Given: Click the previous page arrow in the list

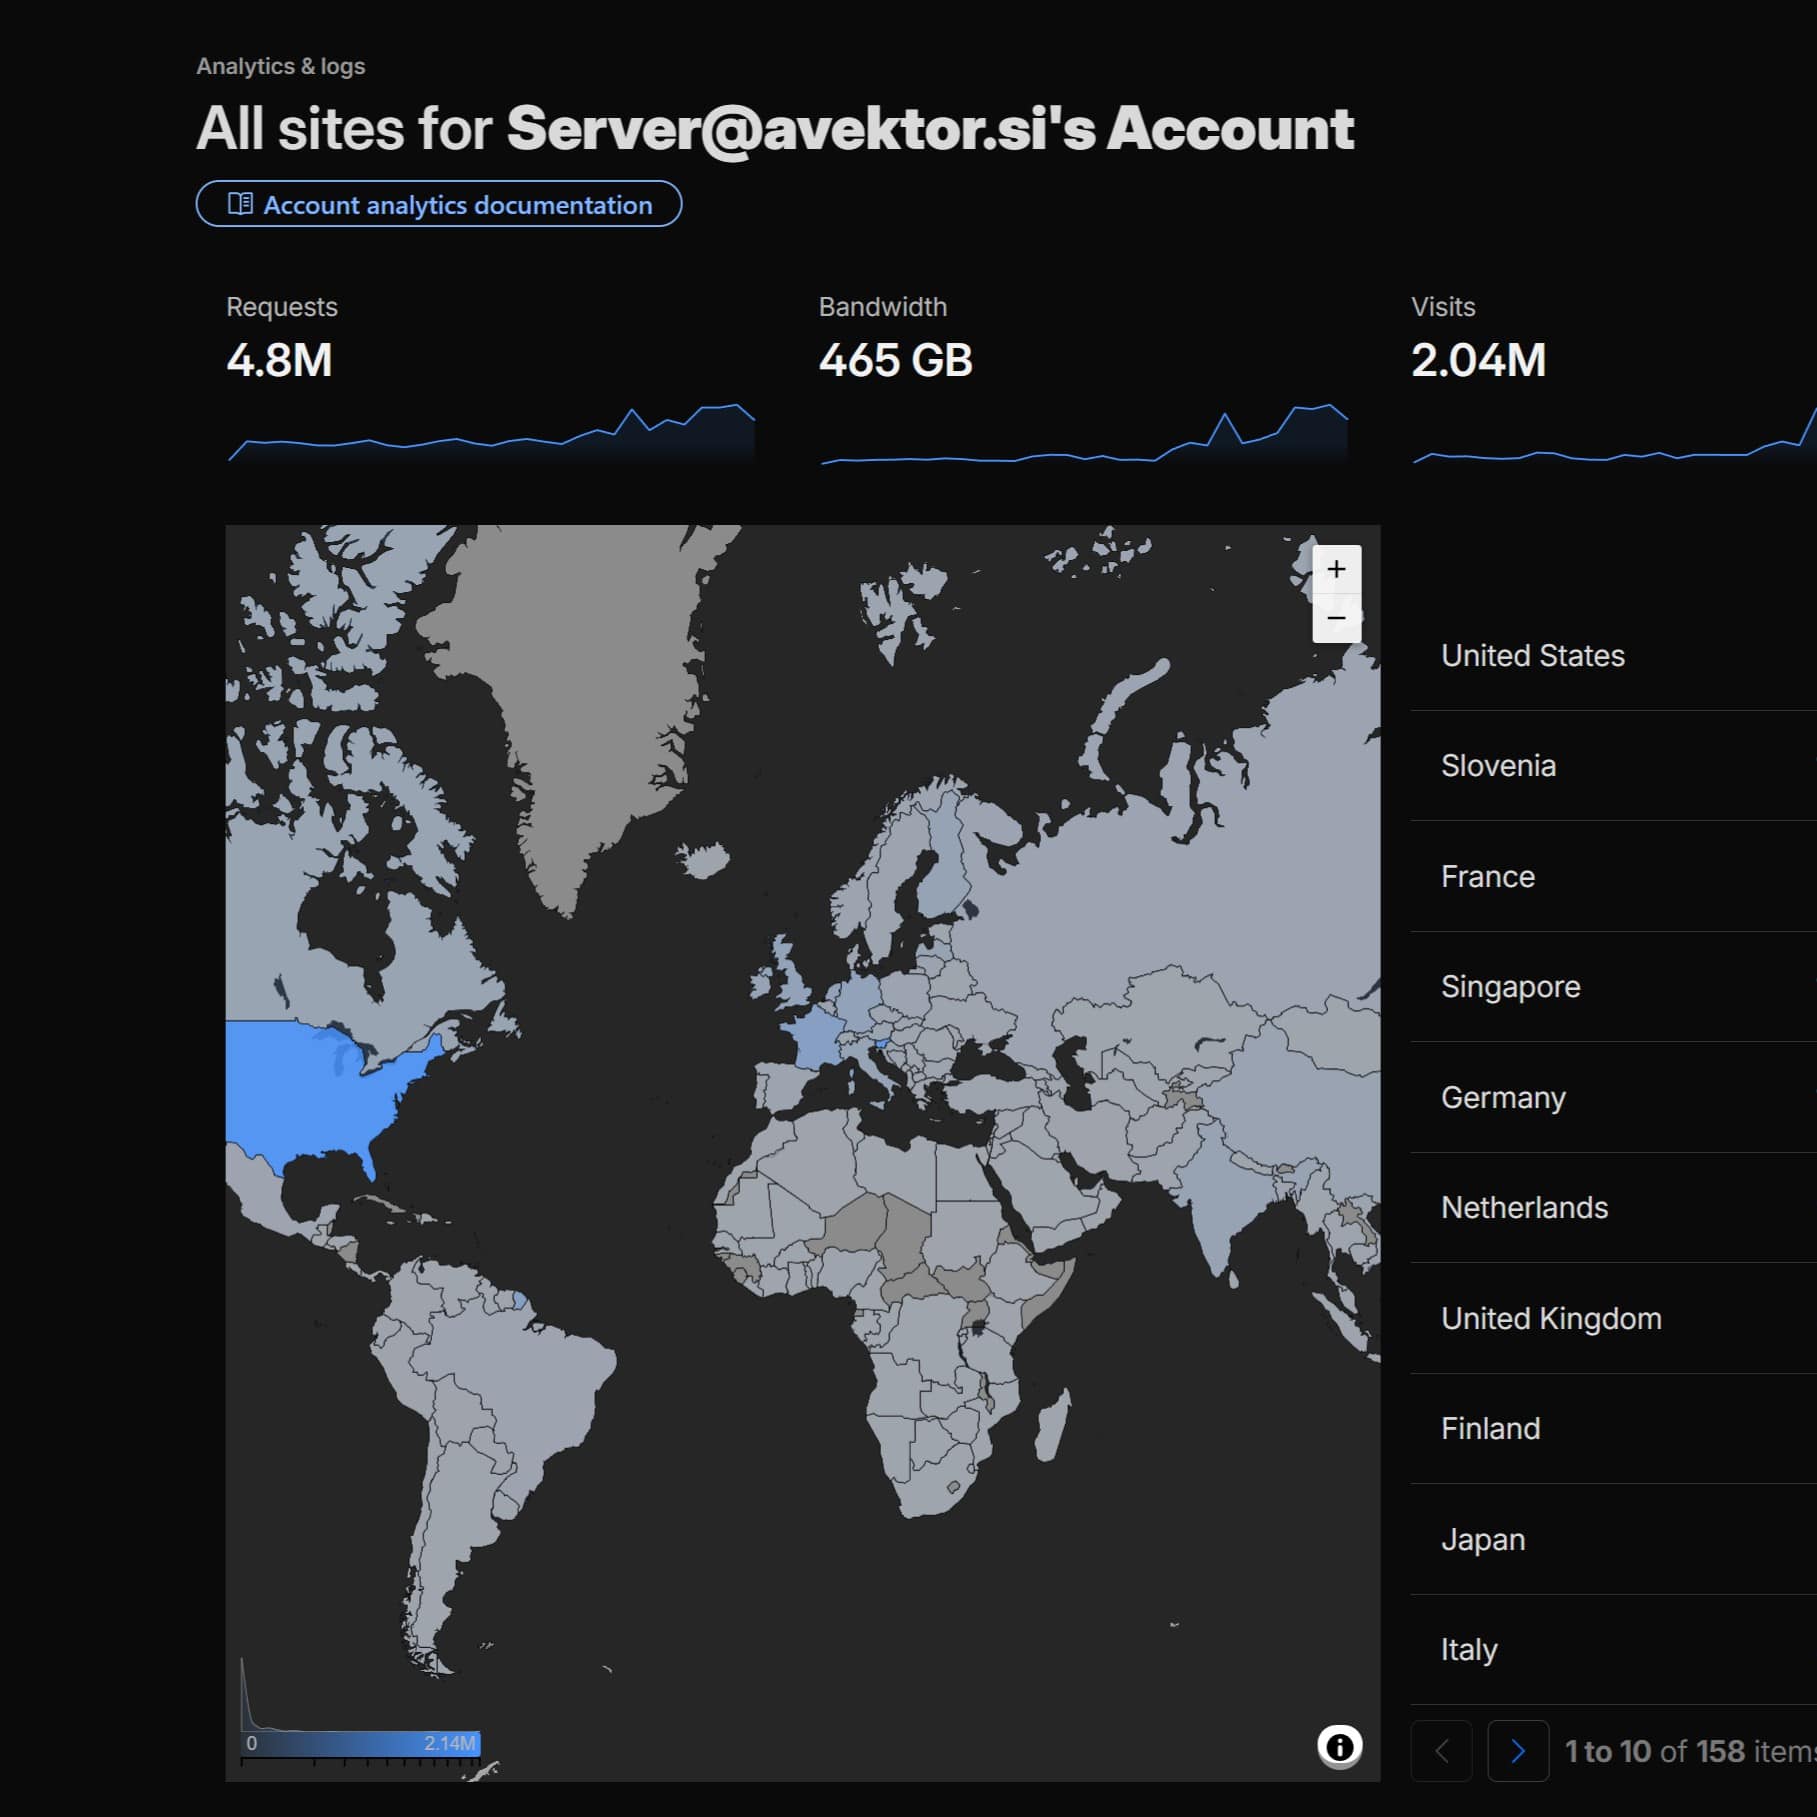Looking at the screenshot, I should [x=1441, y=1750].
